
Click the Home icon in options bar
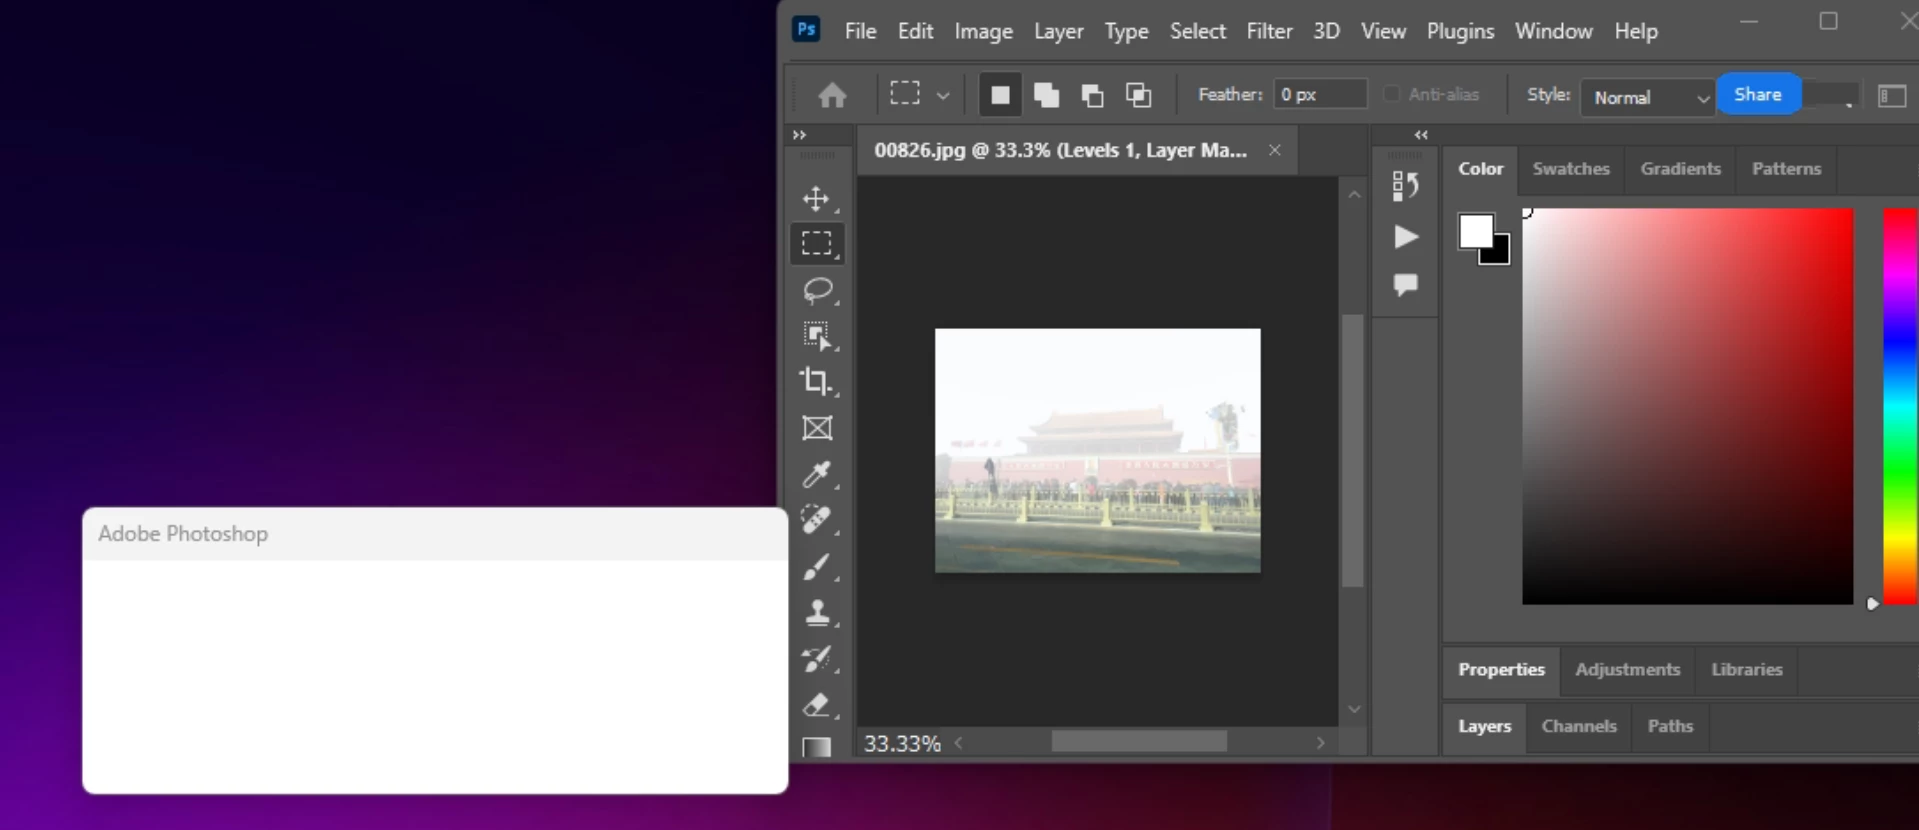[832, 95]
